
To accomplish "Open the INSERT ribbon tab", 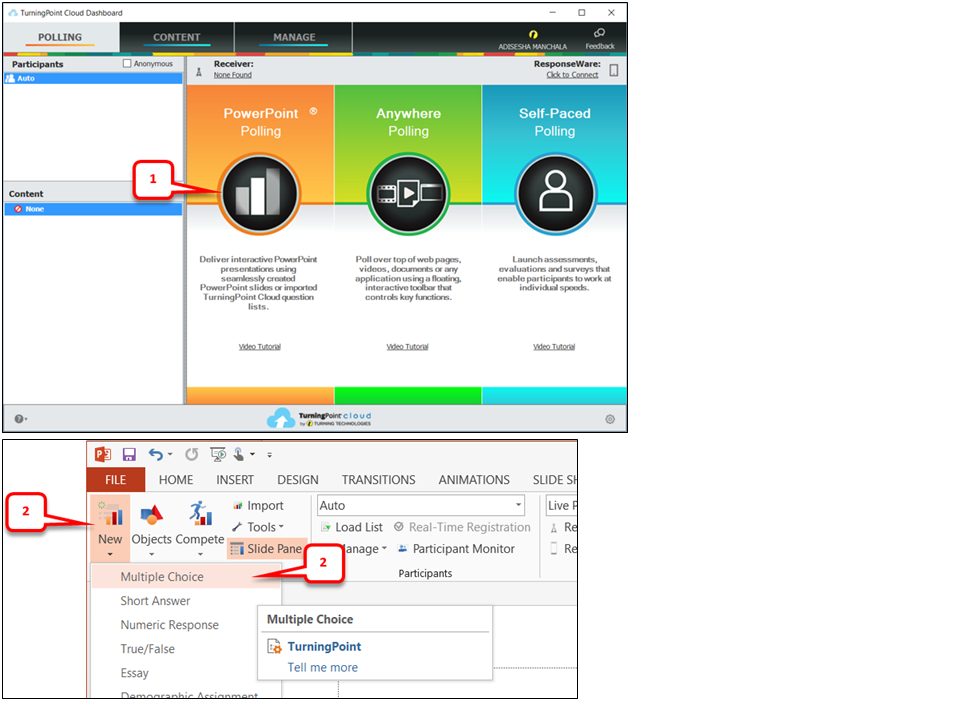I will [x=235, y=480].
